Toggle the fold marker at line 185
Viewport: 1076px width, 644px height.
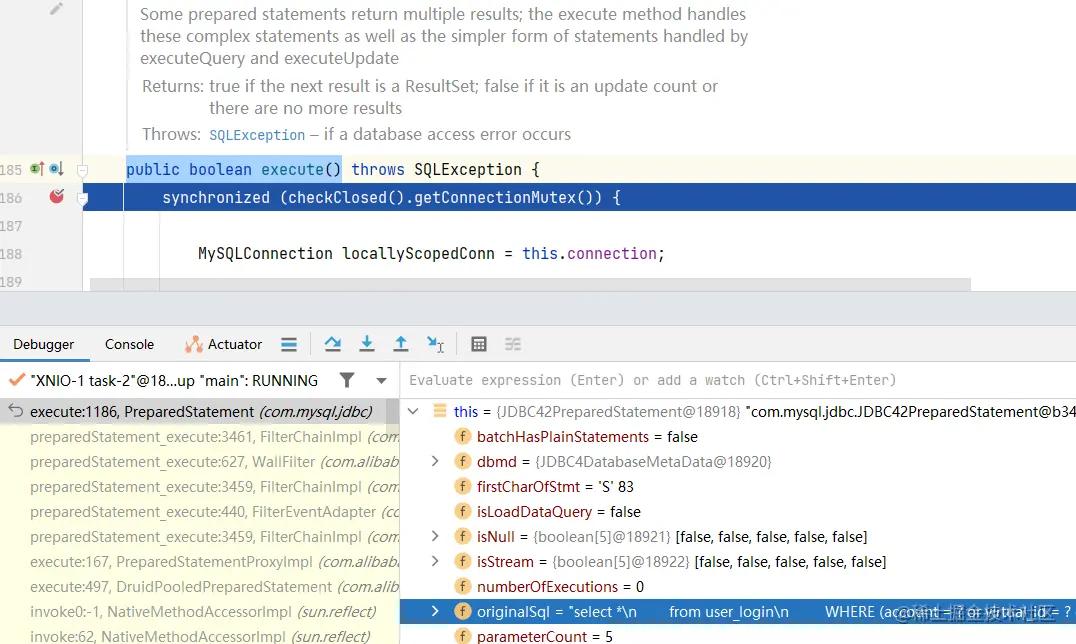[82, 170]
